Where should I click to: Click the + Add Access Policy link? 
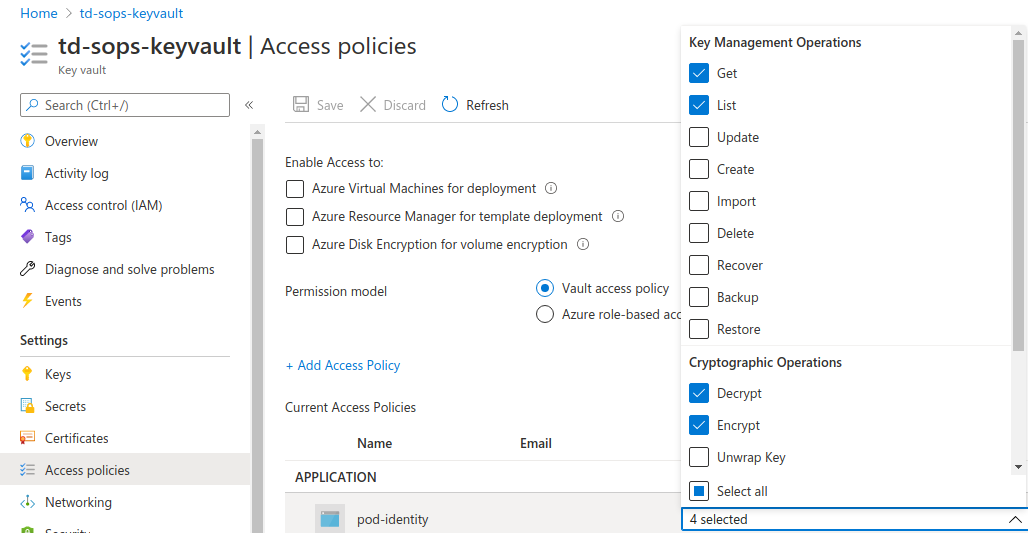[x=343, y=365]
